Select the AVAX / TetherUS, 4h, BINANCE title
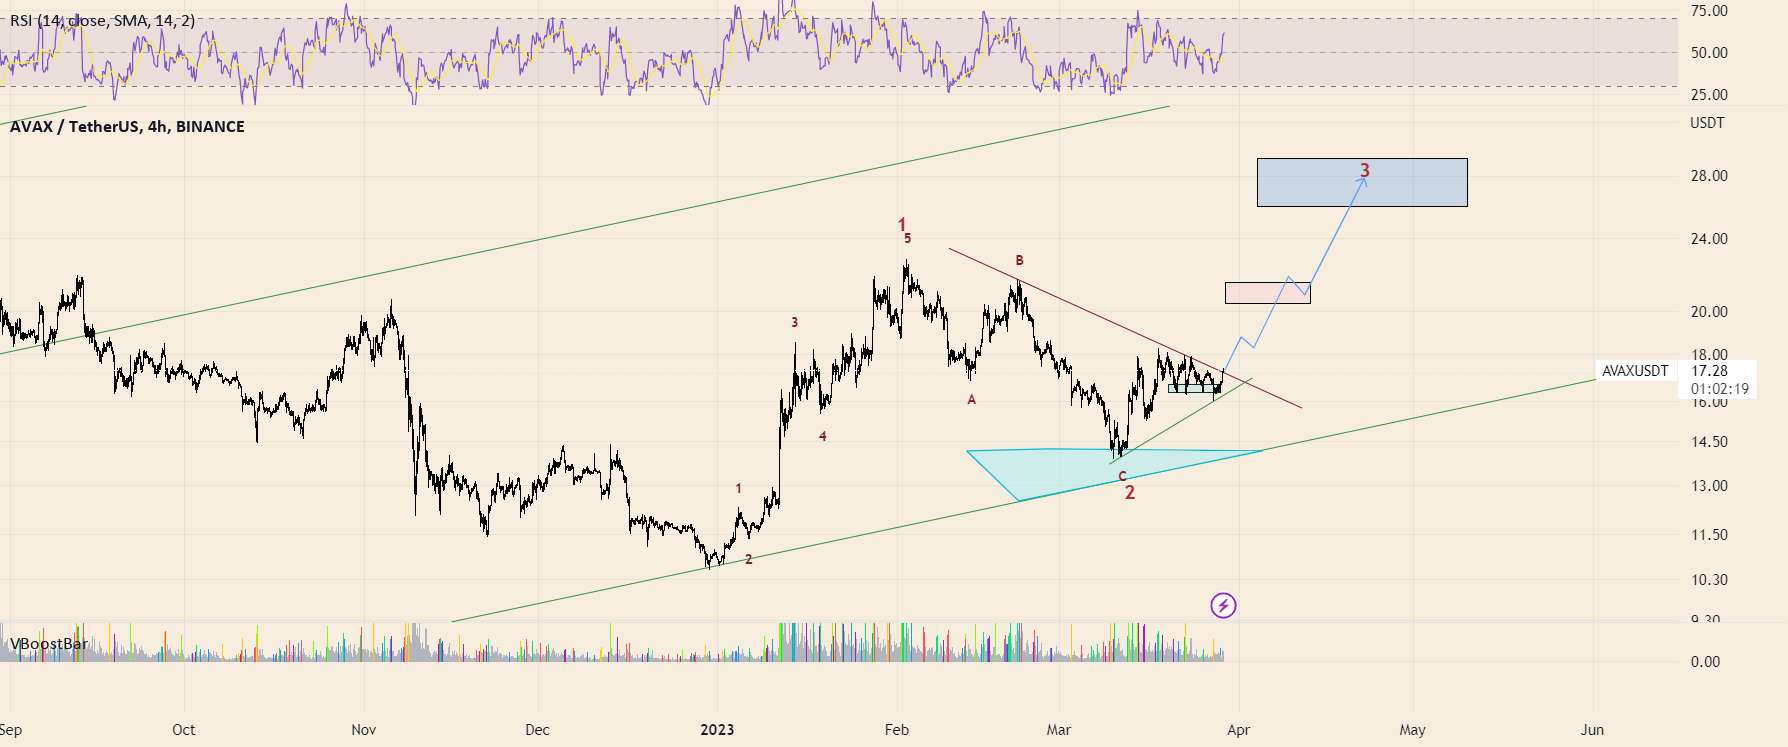Viewport: 1788px width, 747px height. 127,126
